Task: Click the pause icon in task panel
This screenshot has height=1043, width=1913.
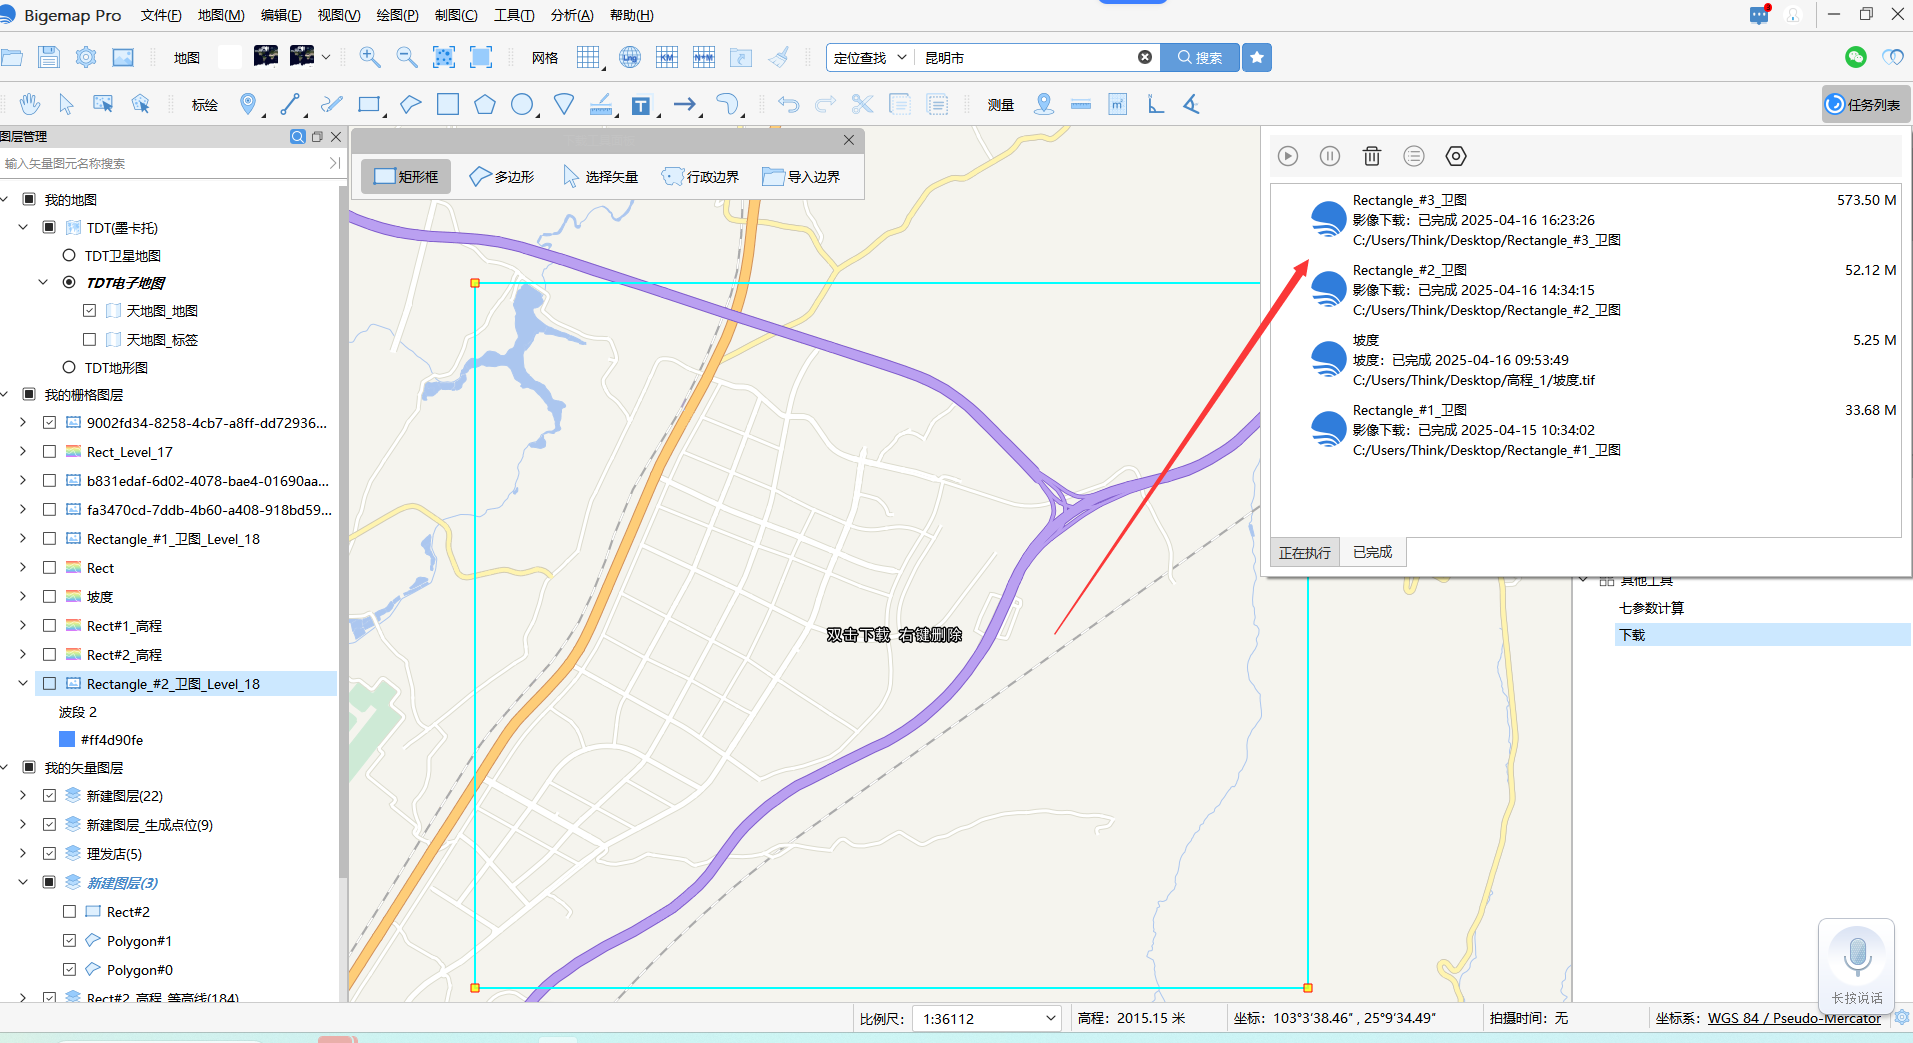Action: click(x=1330, y=156)
